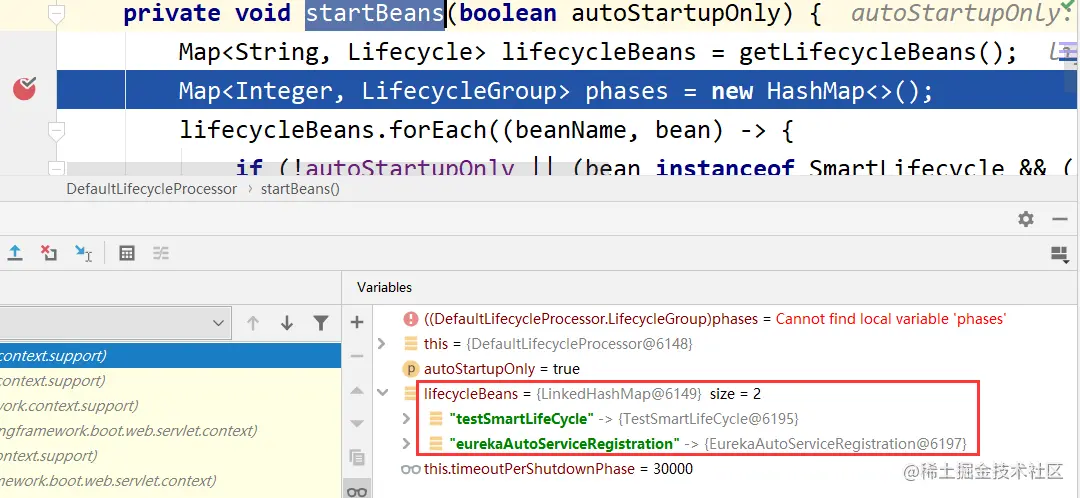Toggle show watches glasses icon in sidebar
Viewport: 1080px width, 498px height.
[x=357, y=490]
